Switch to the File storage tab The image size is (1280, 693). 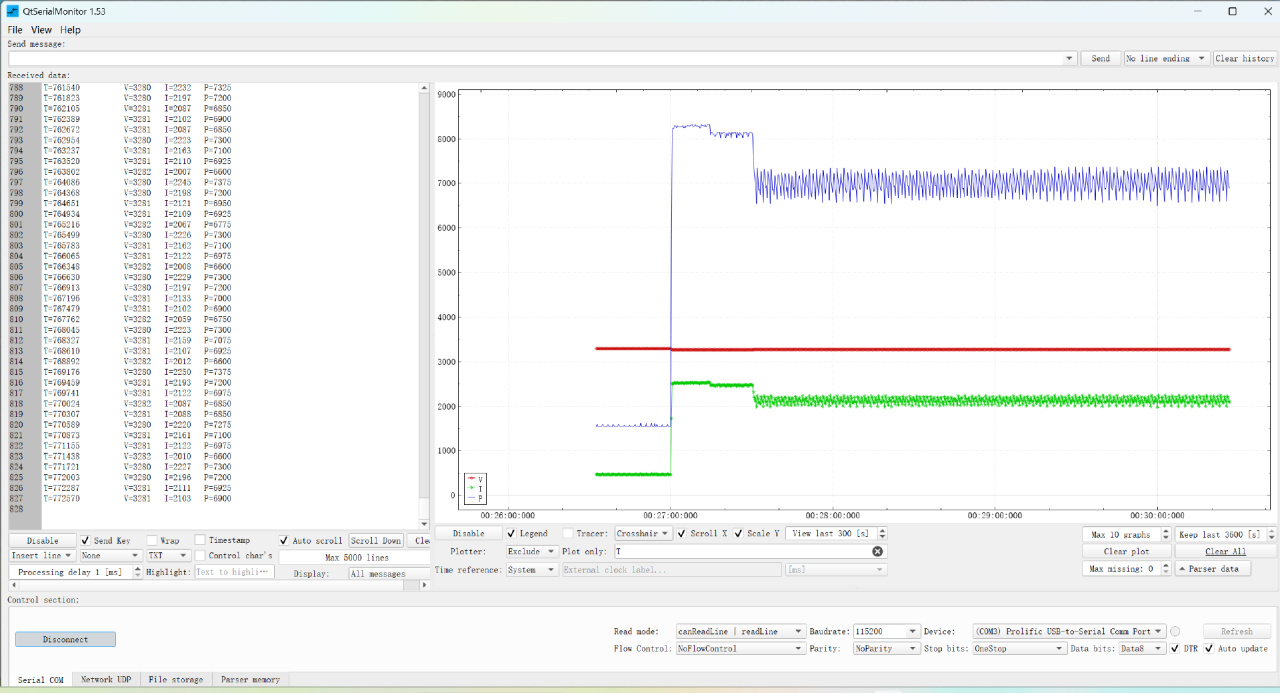176,680
